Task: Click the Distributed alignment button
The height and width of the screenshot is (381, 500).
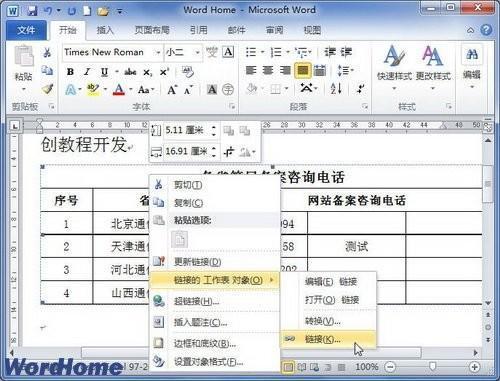Action: pyautogui.click(x=320, y=70)
